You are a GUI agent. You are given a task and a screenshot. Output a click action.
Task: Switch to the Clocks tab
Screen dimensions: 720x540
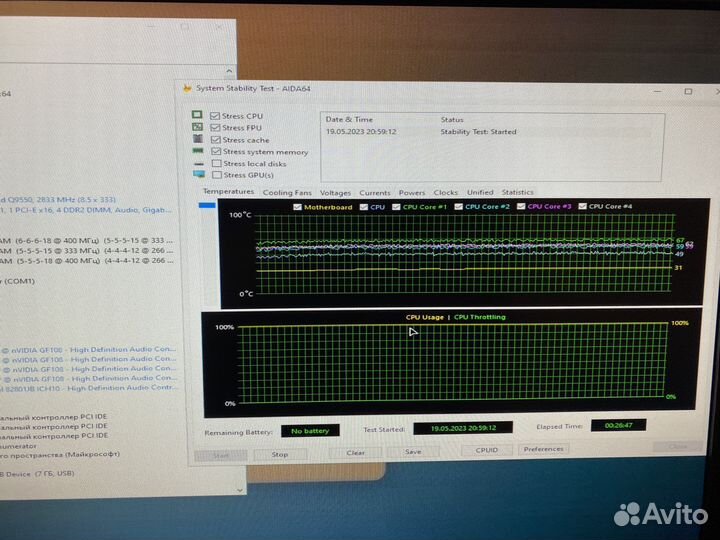pos(445,192)
